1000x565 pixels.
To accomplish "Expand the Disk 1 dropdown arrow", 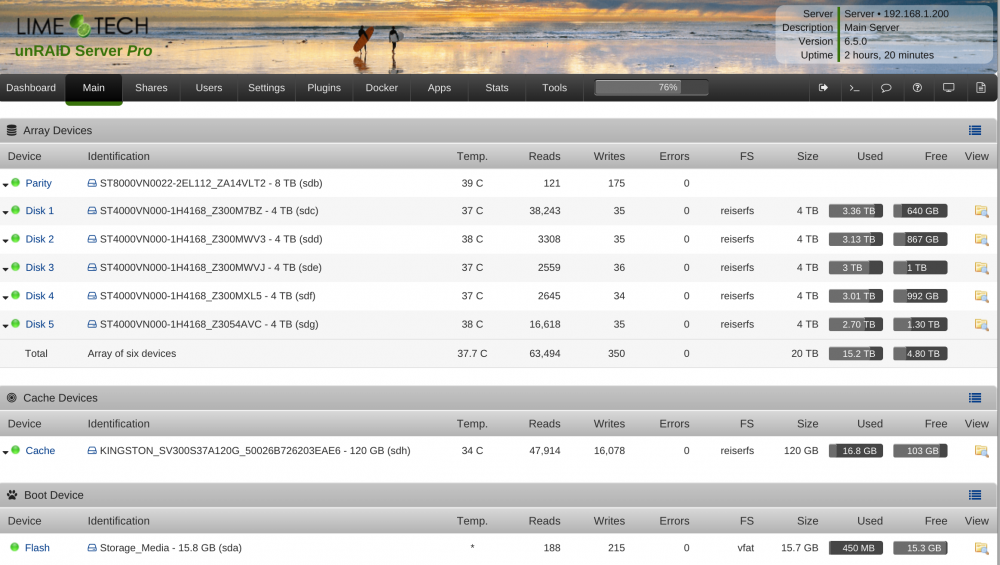I will pyautogui.click(x=6, y=212).
